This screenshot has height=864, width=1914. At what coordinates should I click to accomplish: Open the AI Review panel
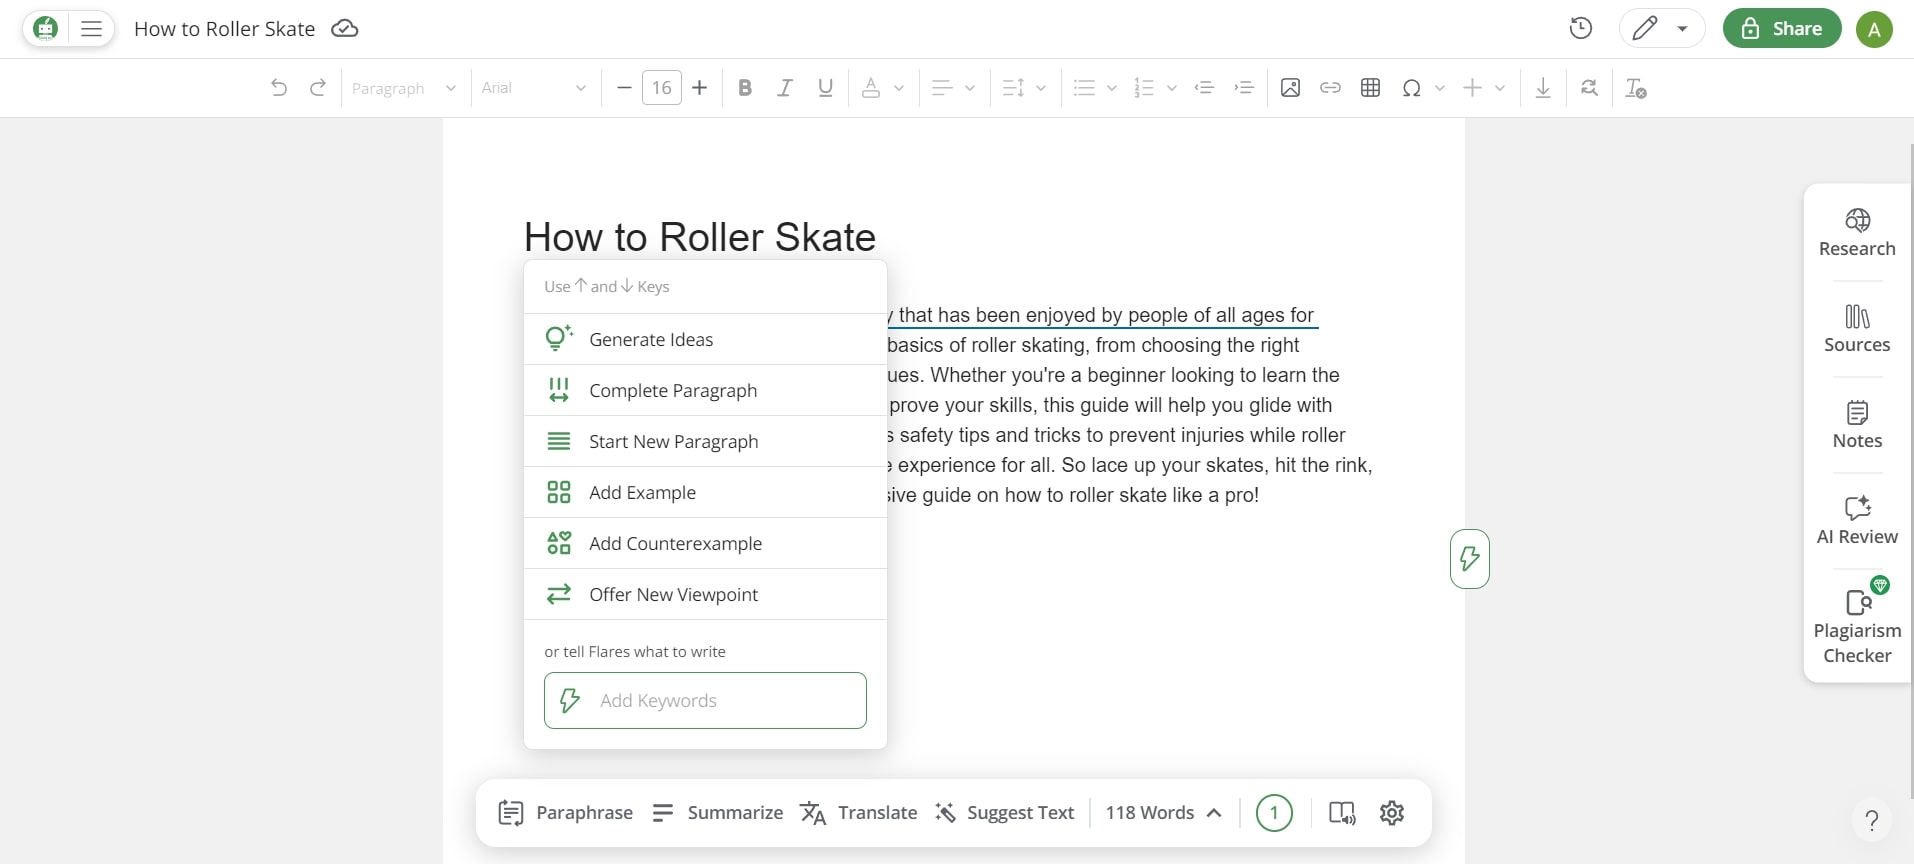[x=1857, y=521]
